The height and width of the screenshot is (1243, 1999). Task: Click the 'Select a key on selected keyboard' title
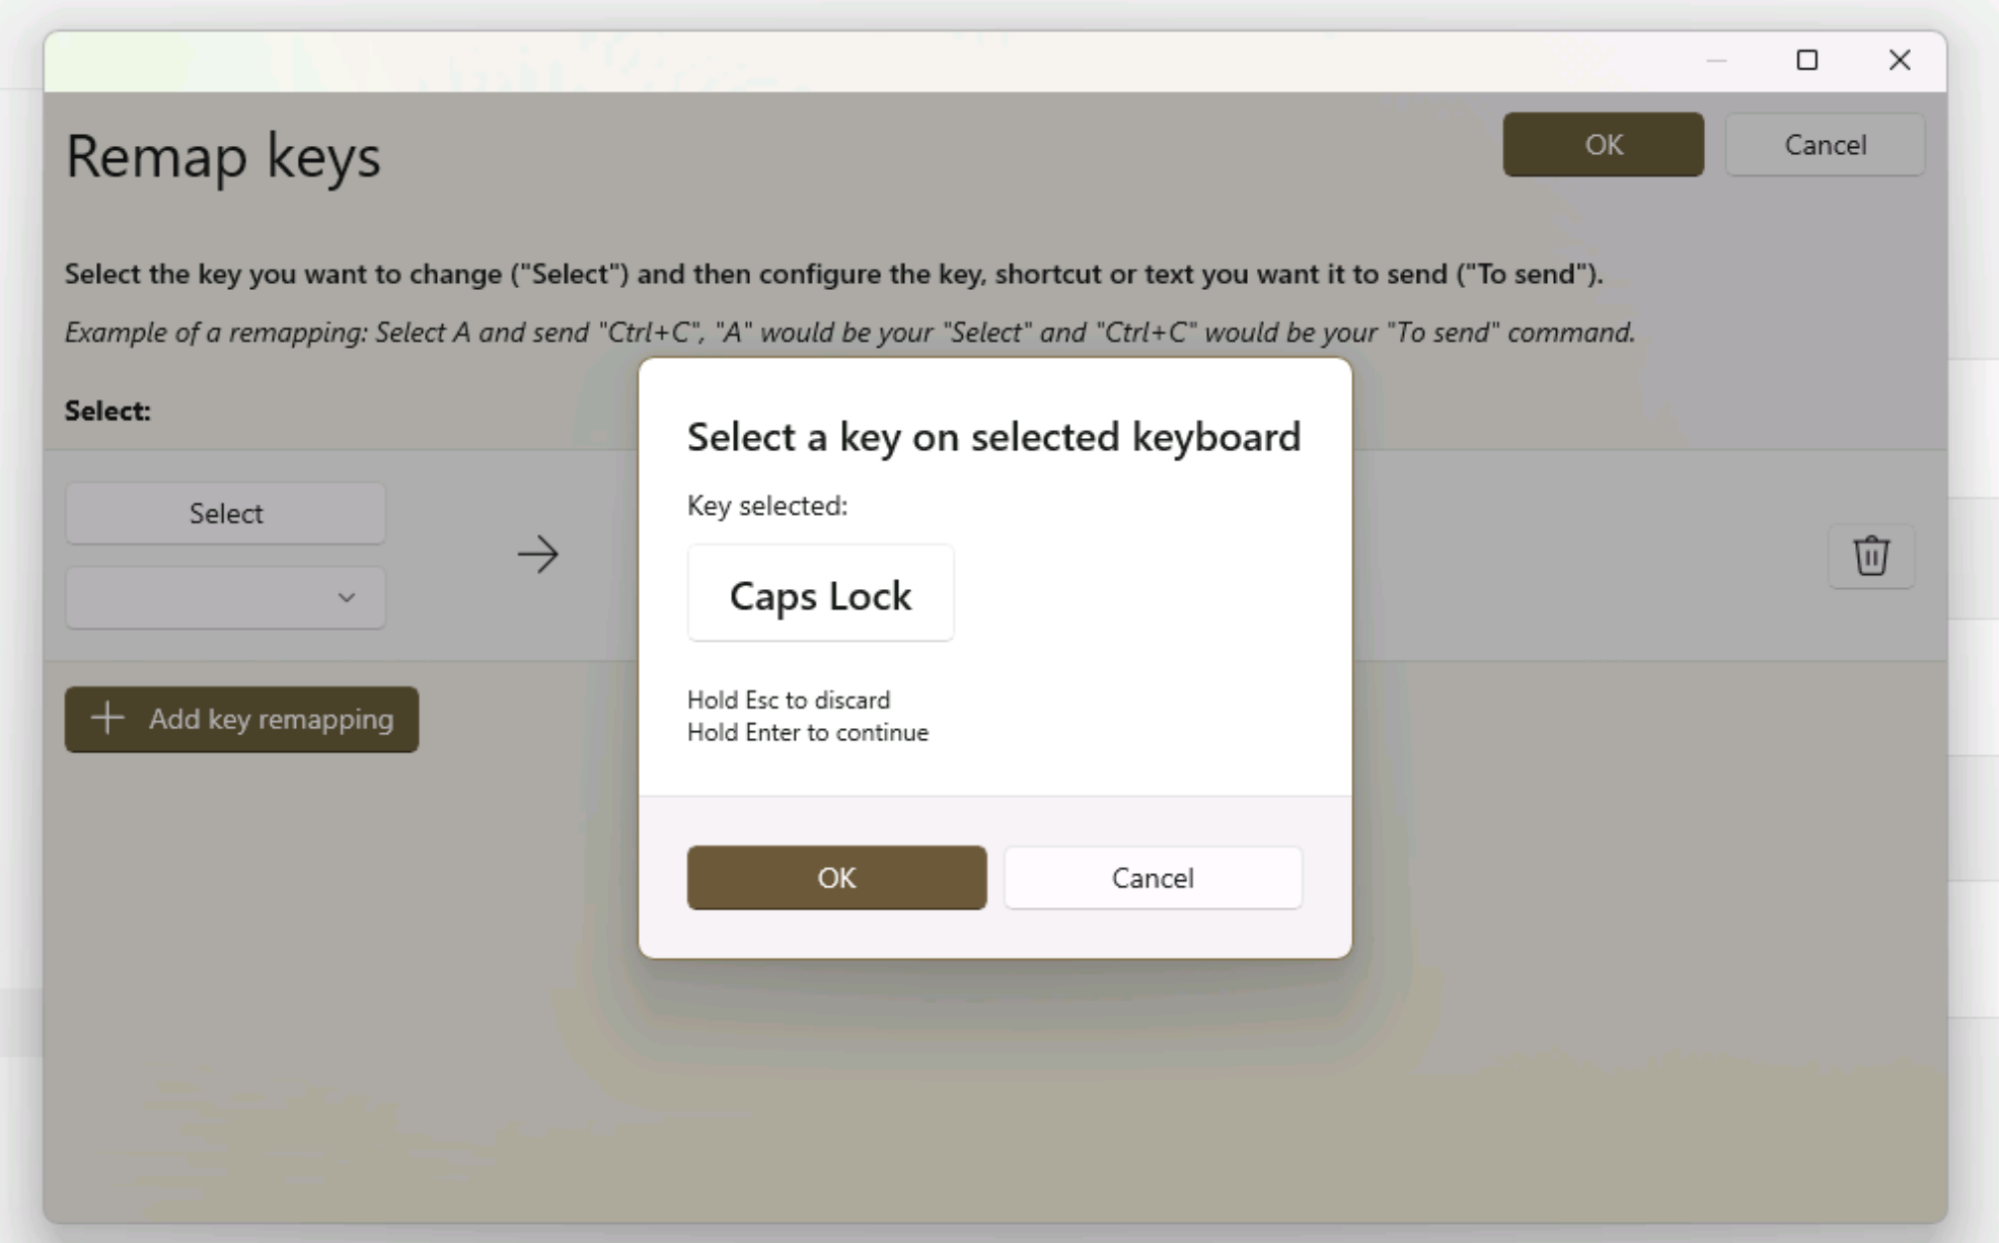tap(993, 438)
